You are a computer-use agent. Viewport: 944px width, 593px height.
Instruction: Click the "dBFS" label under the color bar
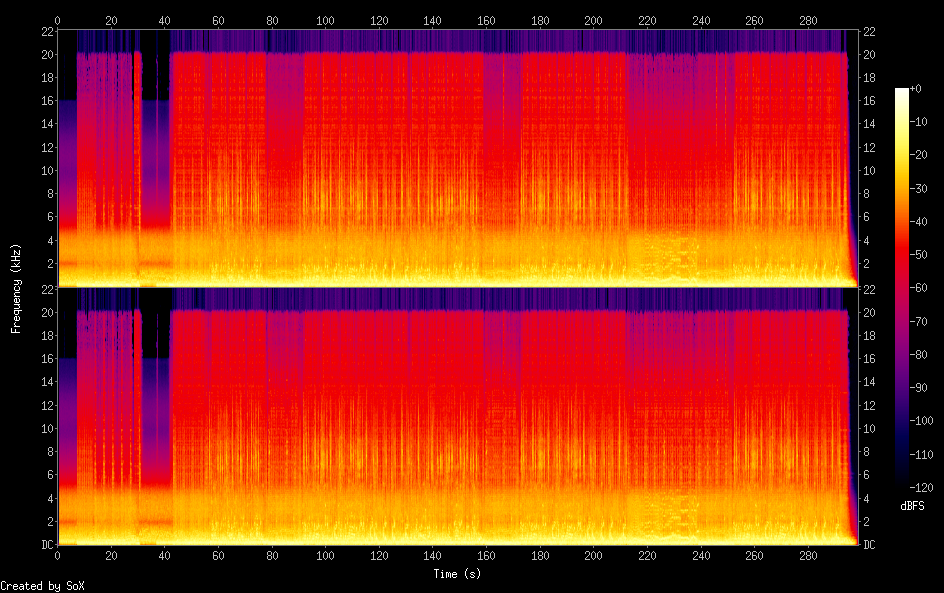coord(911,507)
